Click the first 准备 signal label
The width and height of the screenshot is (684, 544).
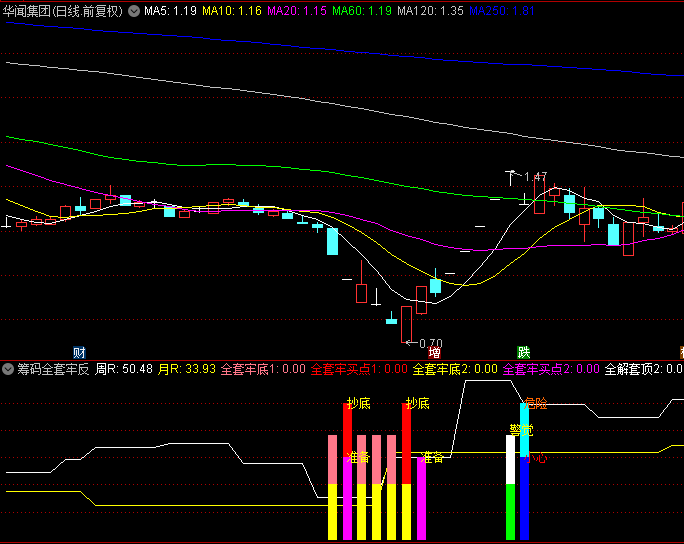359,458
